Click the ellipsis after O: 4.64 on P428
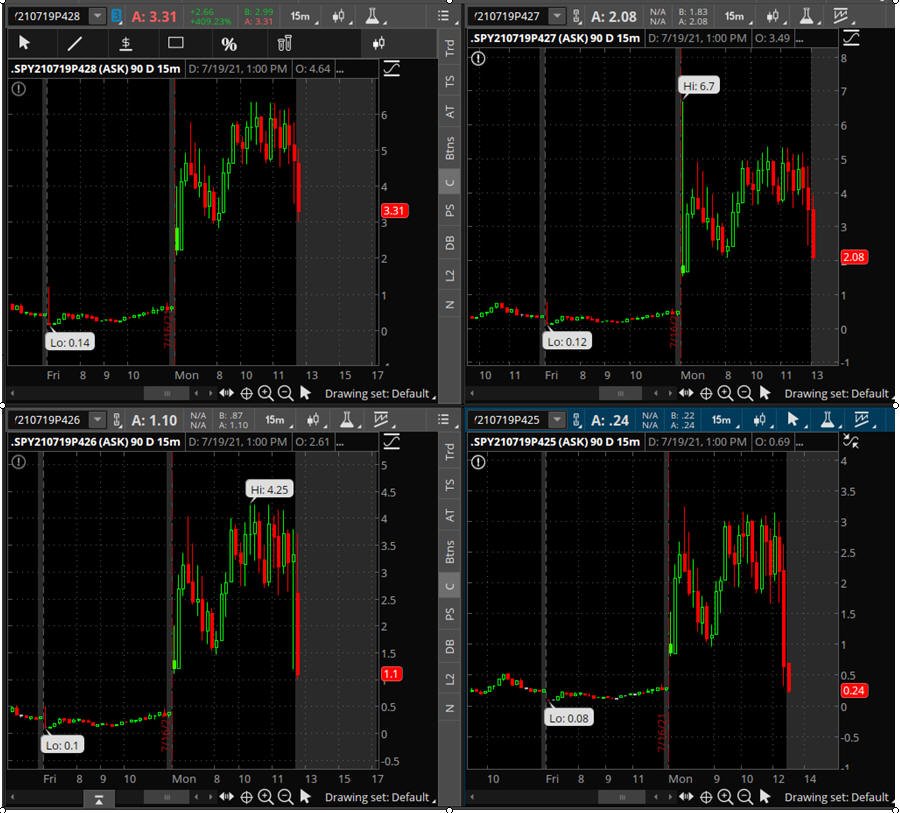The height and width of the screenshot is (813, 900). (x=340, y=69)
